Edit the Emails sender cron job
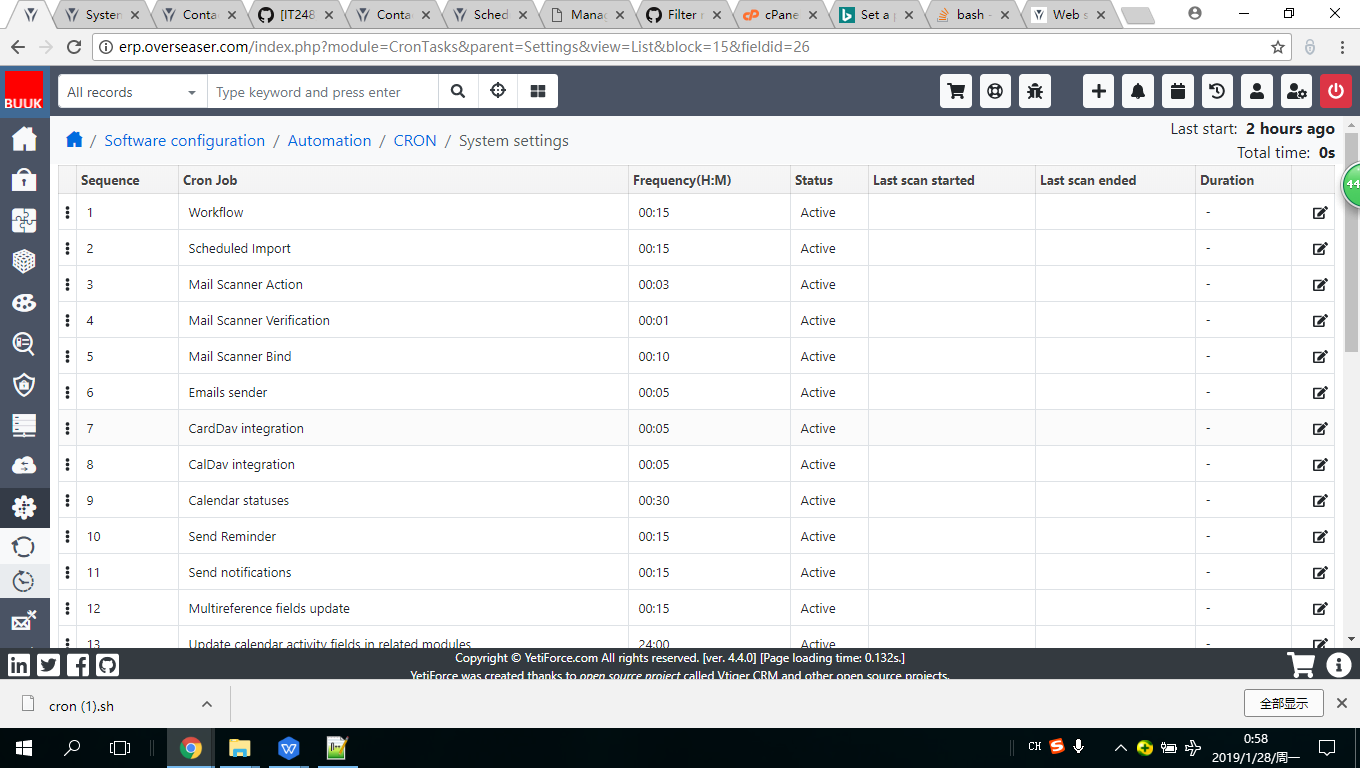This screenshot has height=768, width=1360. (1320, 392)
